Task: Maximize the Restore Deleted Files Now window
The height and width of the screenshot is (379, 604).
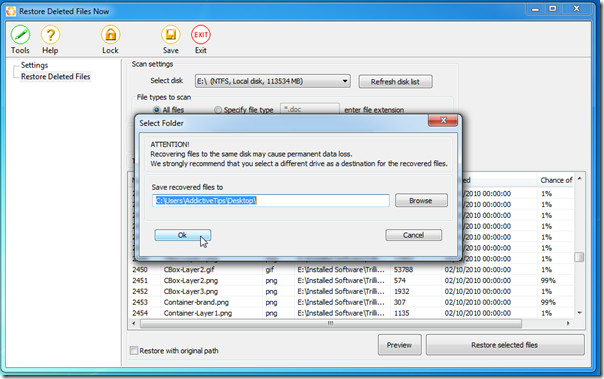Action: tap(553, 8)
